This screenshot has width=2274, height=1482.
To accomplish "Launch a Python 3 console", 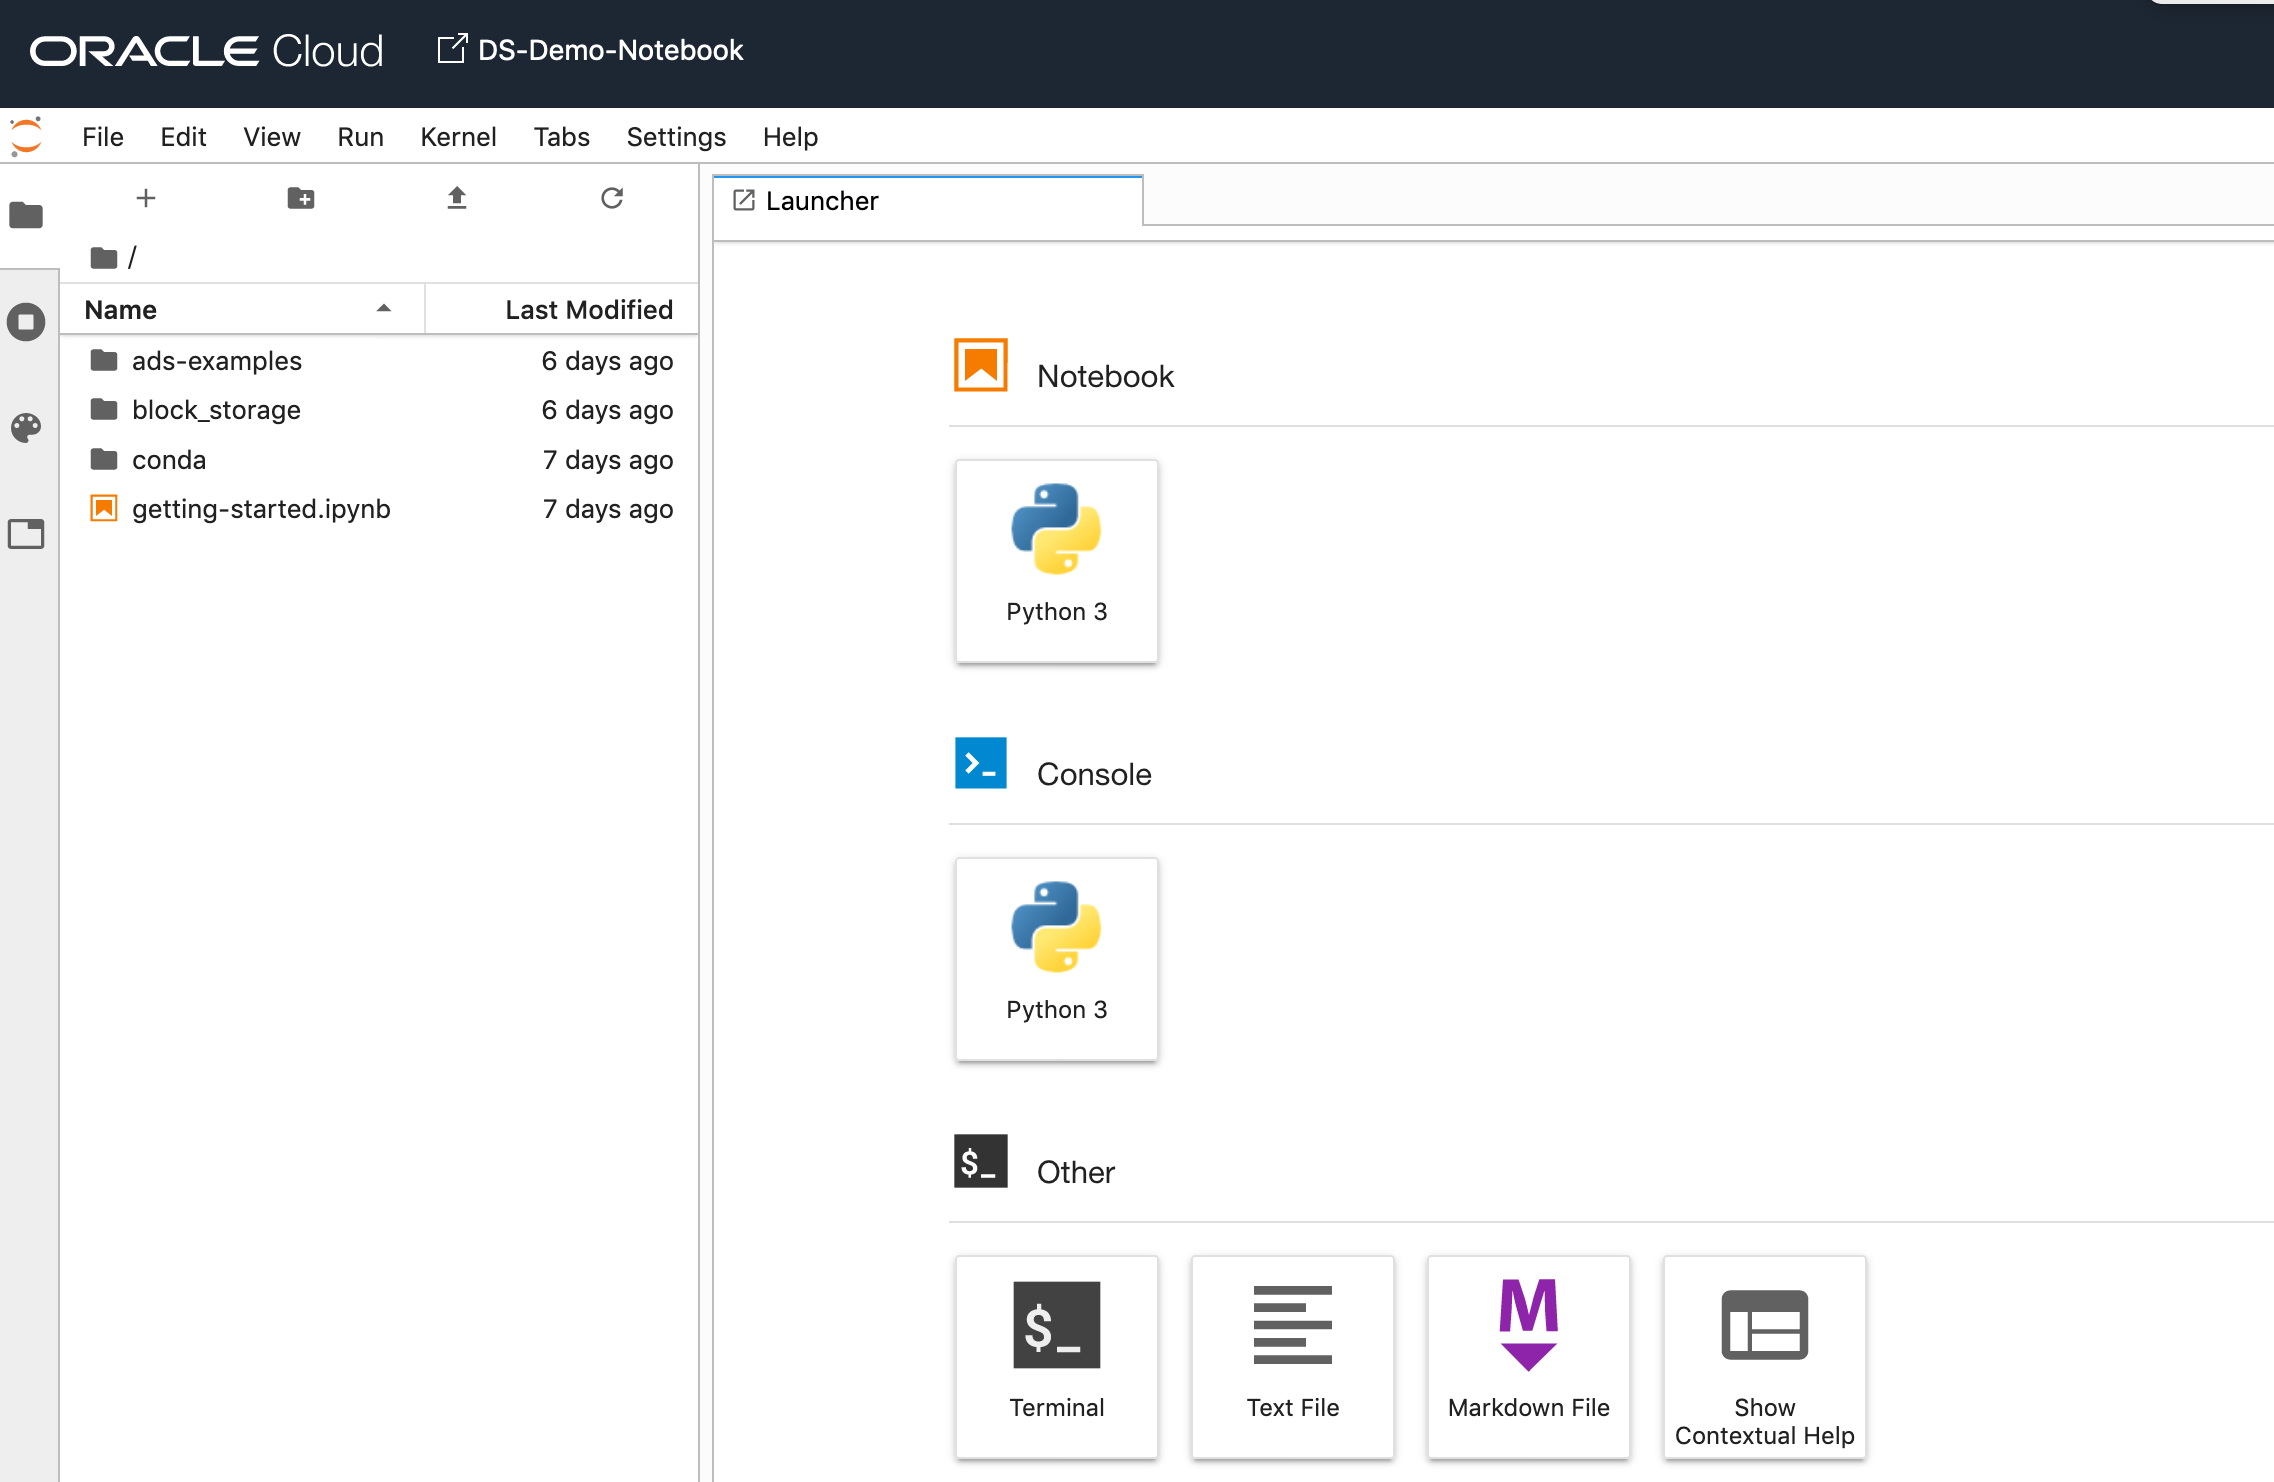I will pos(1057,958).
